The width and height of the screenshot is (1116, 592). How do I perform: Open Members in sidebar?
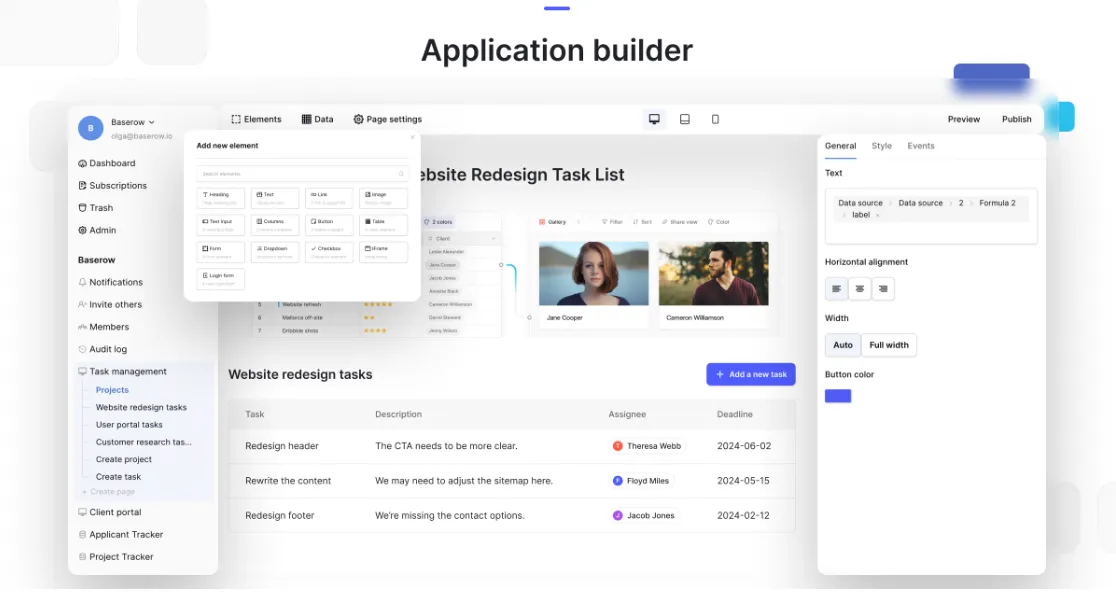(103, 327)
